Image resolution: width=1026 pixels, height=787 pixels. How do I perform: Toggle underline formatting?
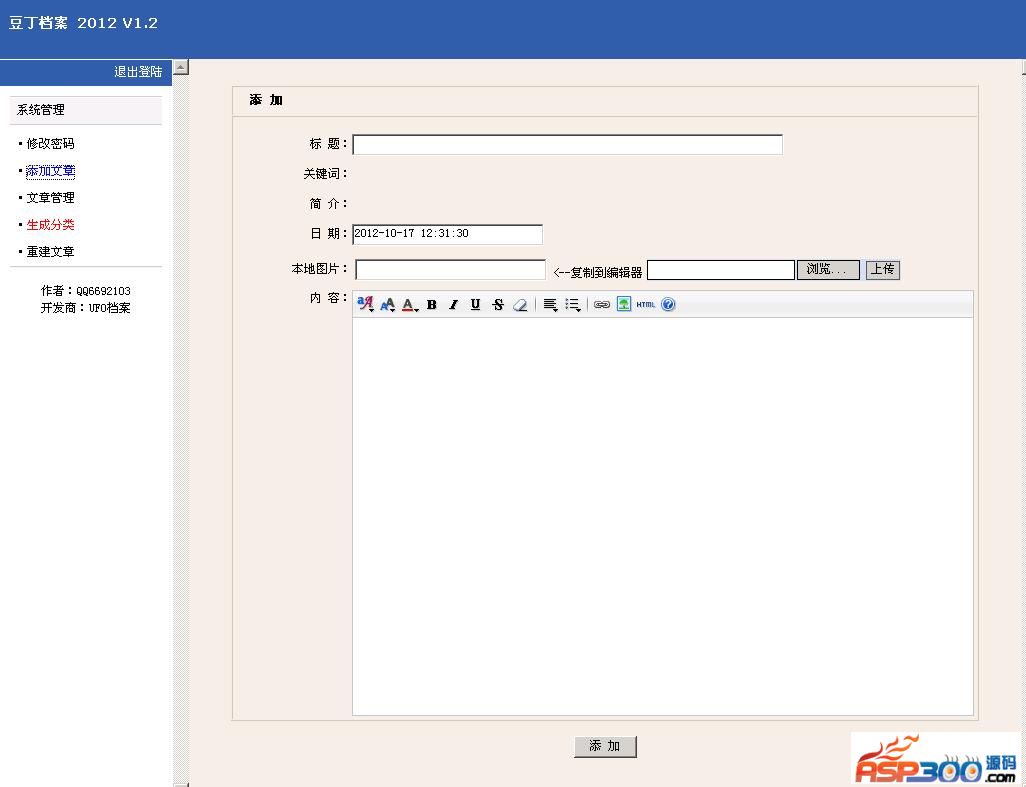coord(475,304)
